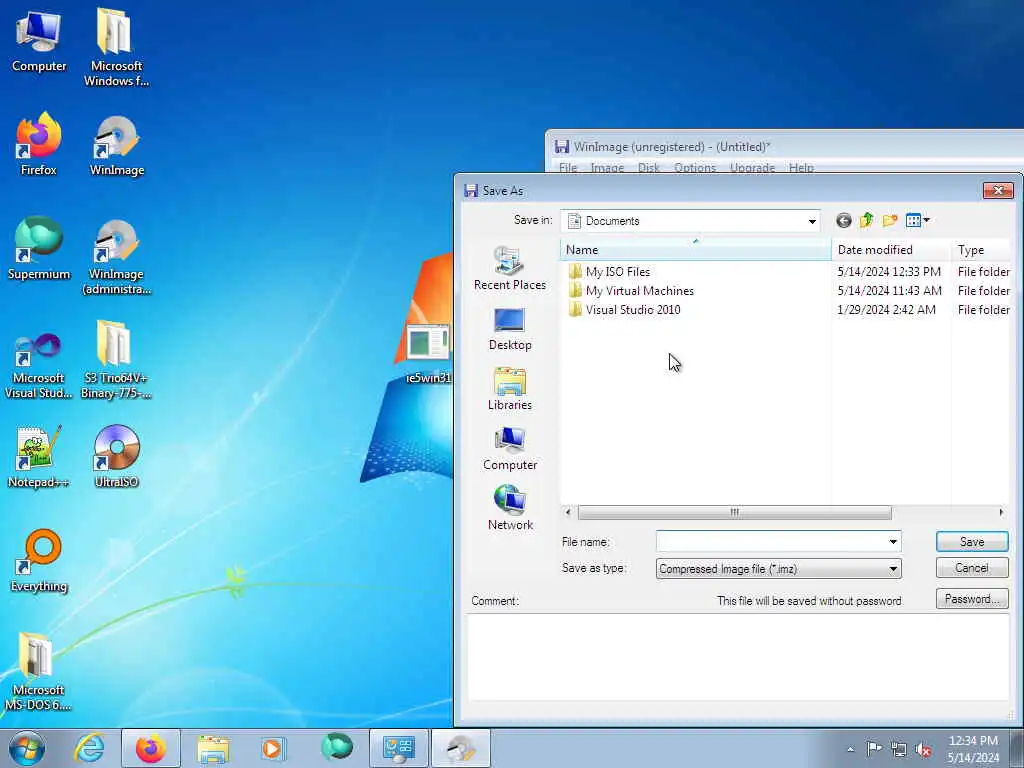
Task: Switch to the WinImage taskbar button
Action: pos(461,748)
